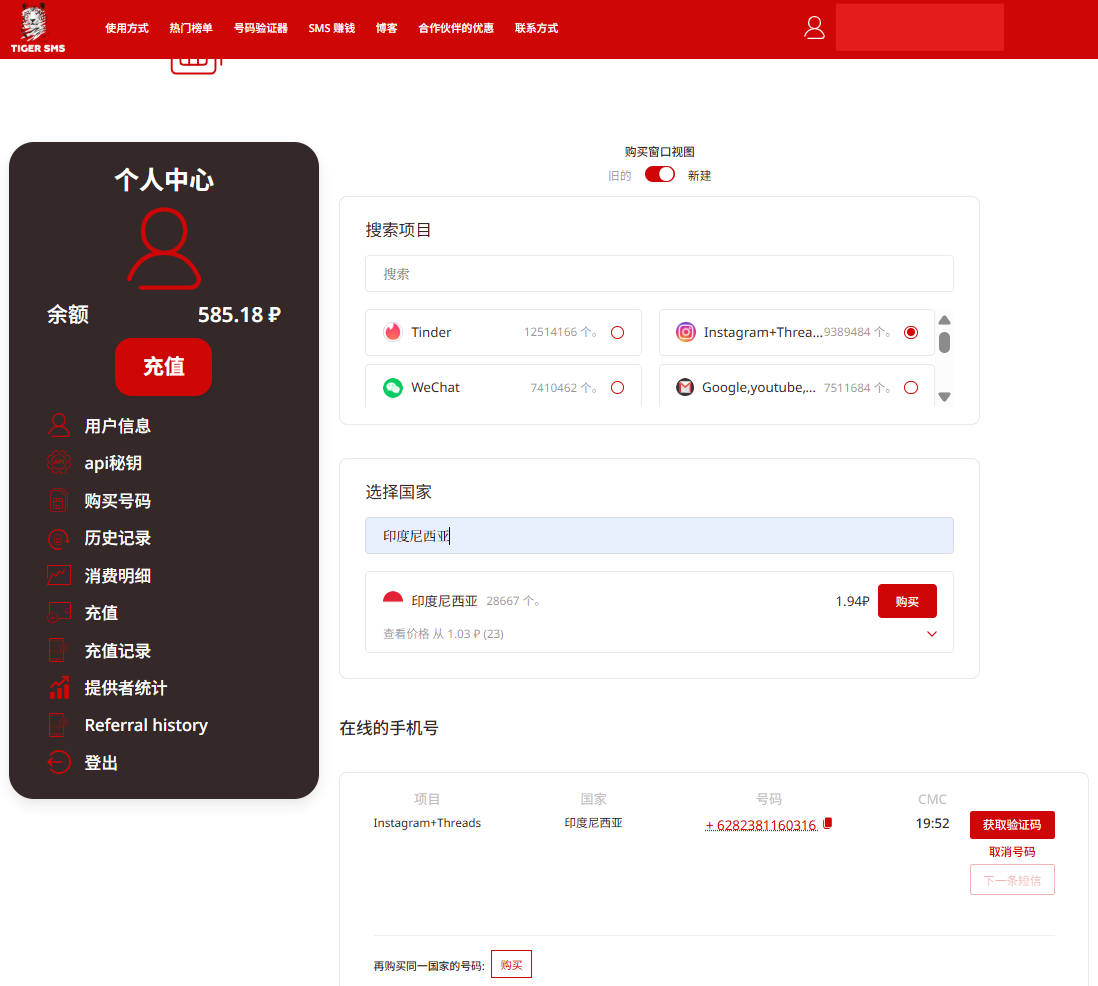Click 登出 to log out
Viewport: 1098px width, 986px height.
click(x=101, y=762)
